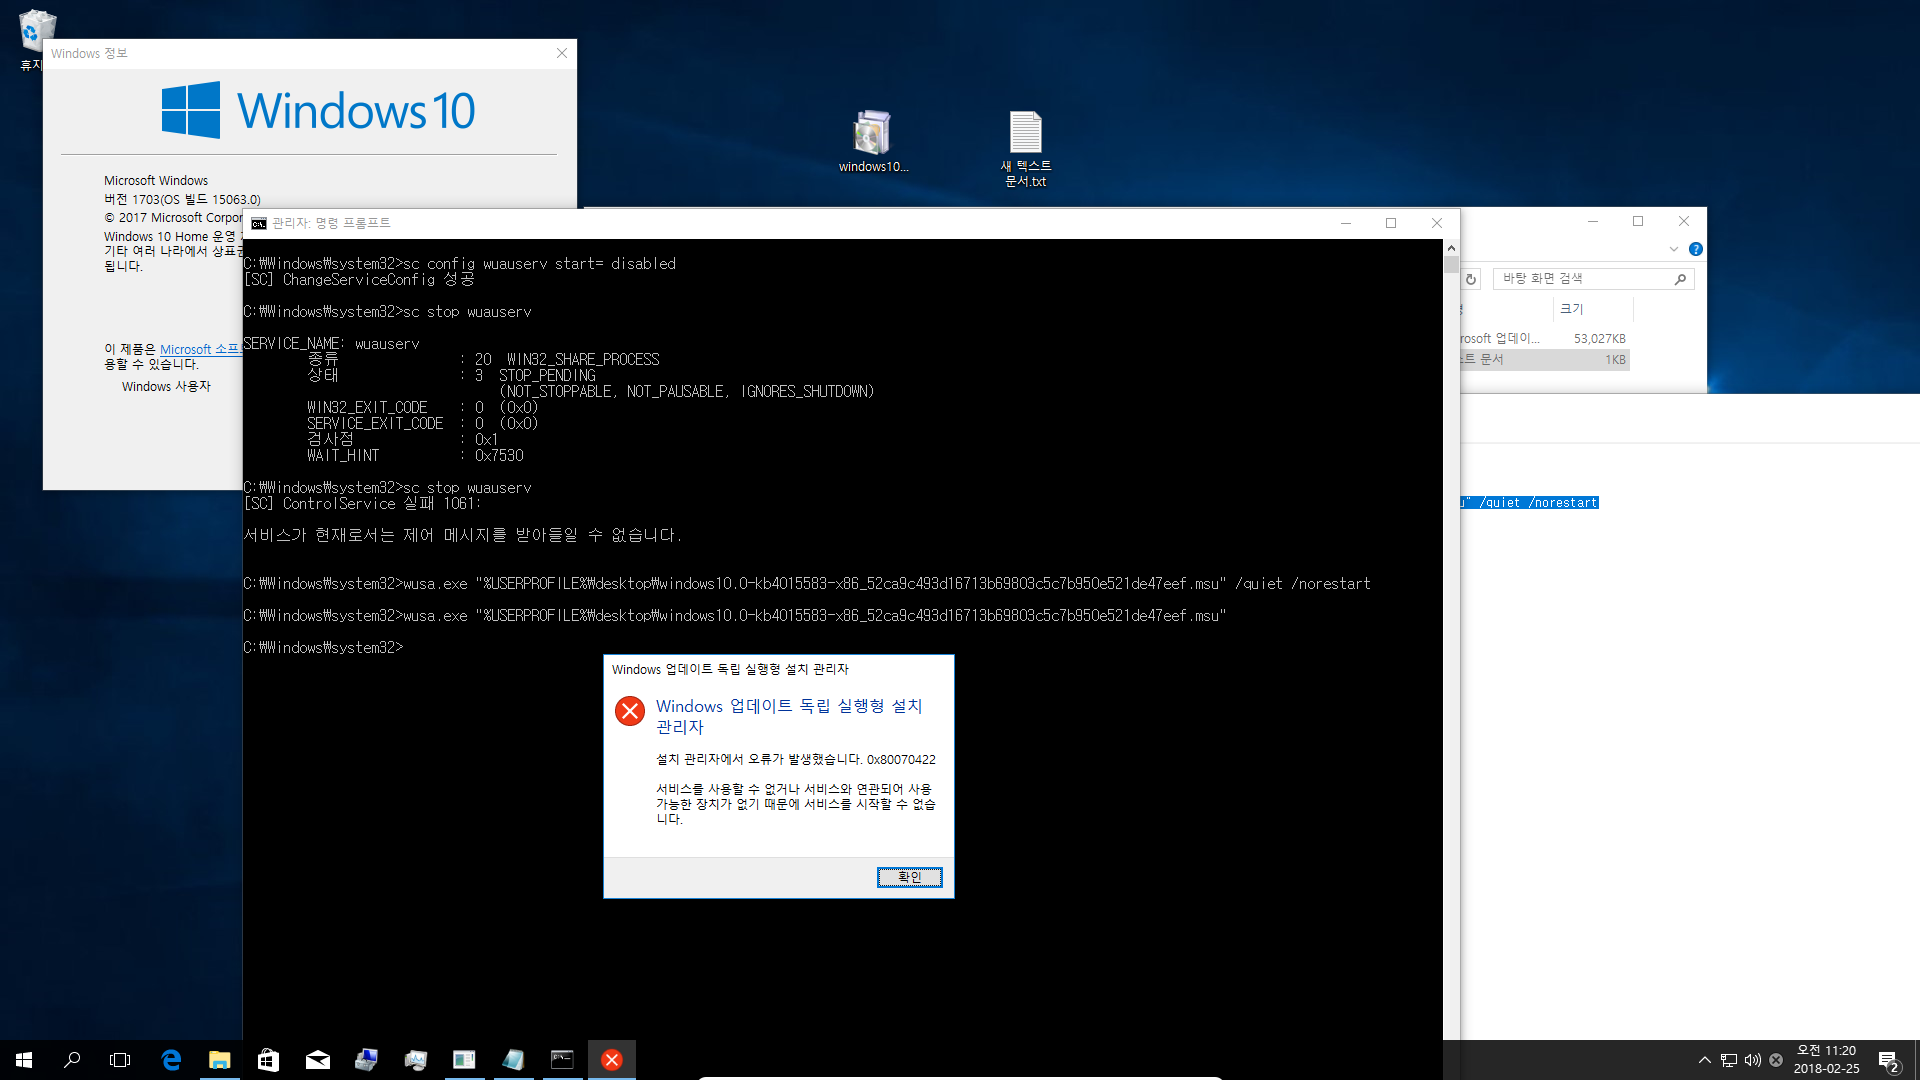This screenshot has width=1920, height=1080.
Task: Show hidden system tray icons
Action: pos(1705,1060)
